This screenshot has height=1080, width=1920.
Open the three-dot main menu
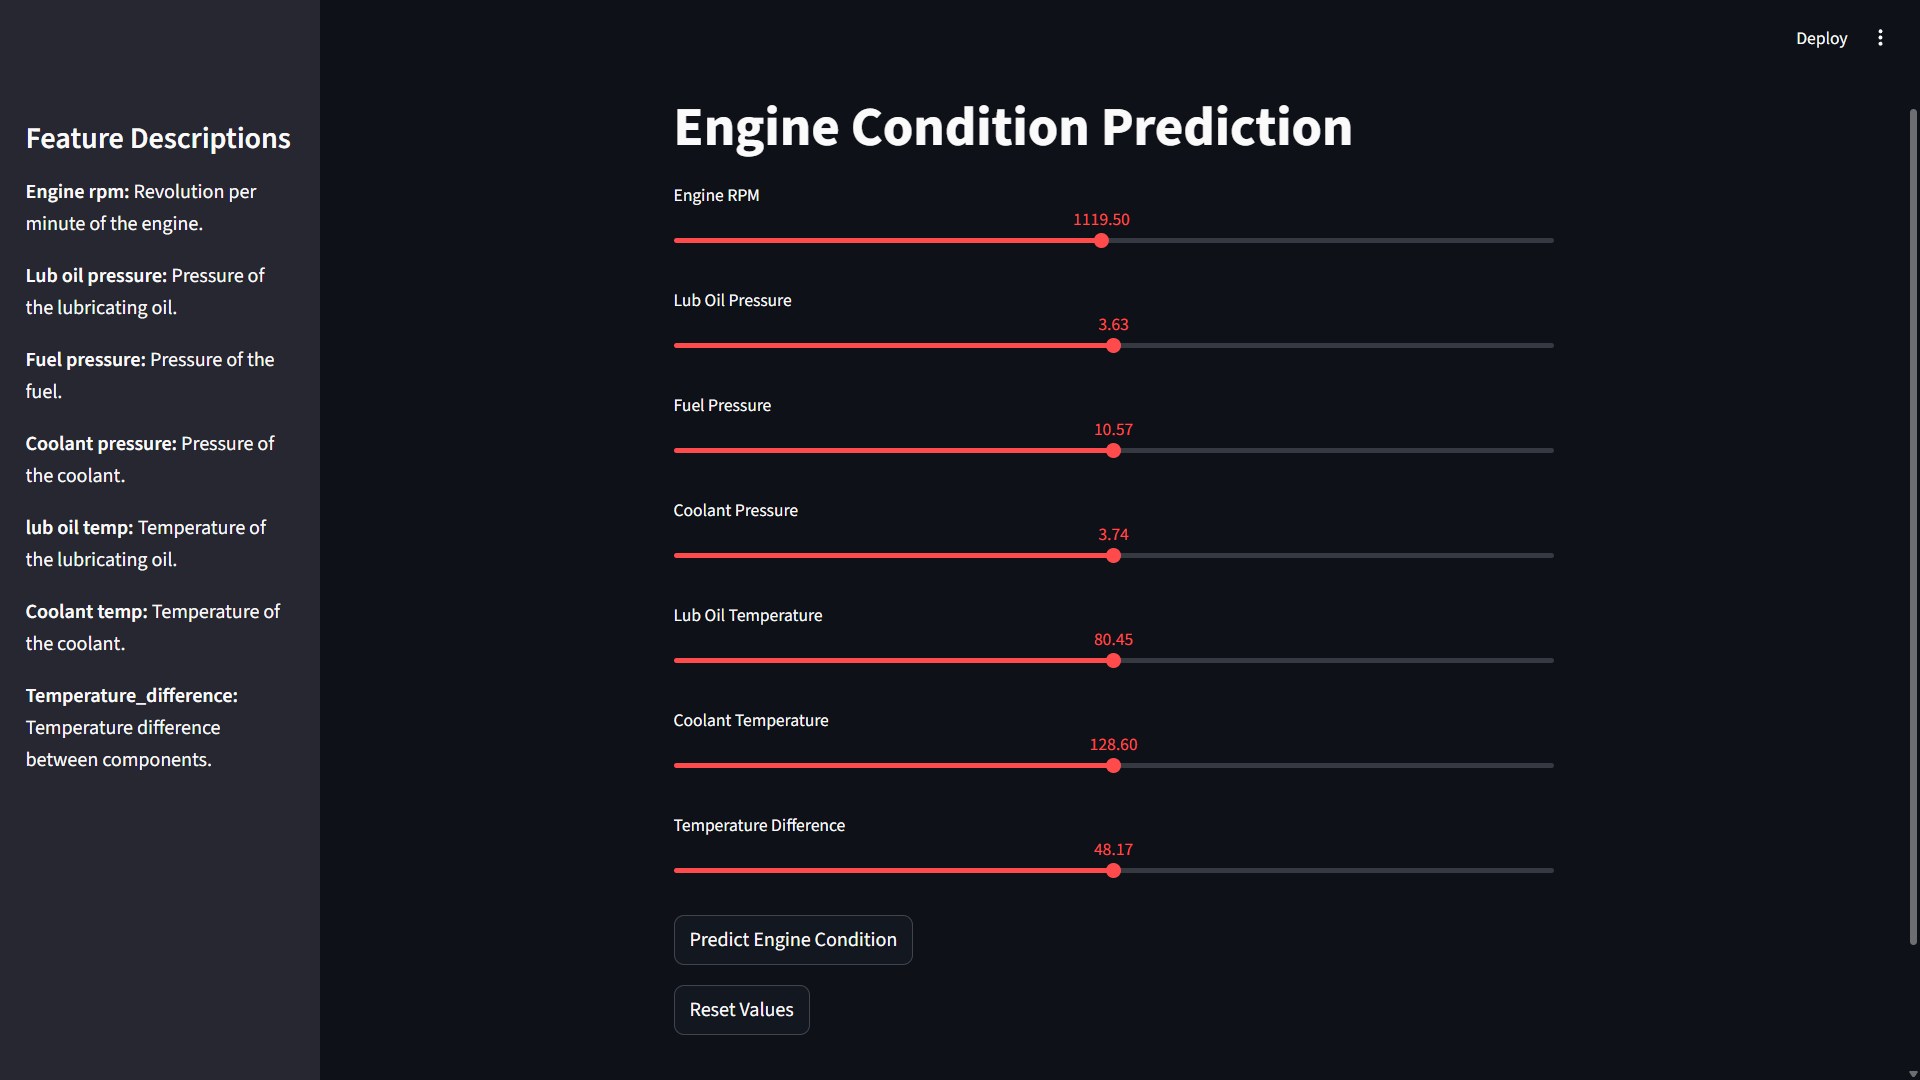1880,38
